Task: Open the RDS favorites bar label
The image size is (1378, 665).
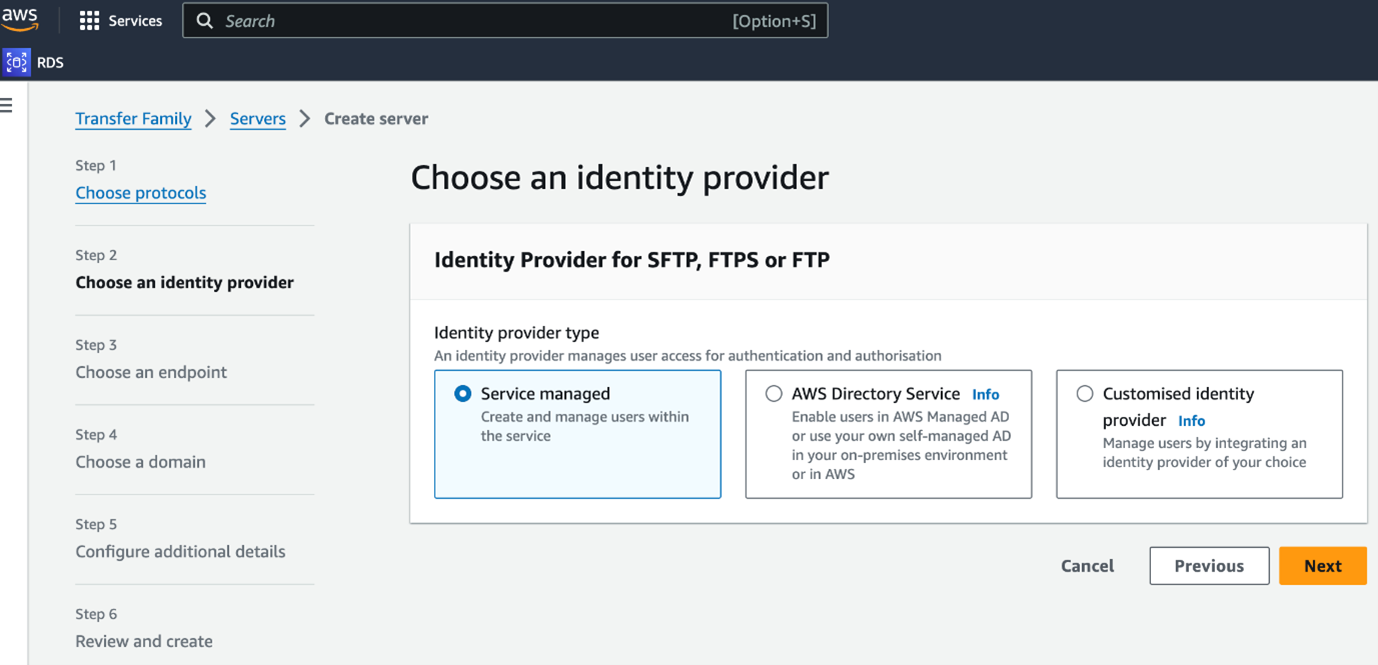Action: [x=50, y=62]
